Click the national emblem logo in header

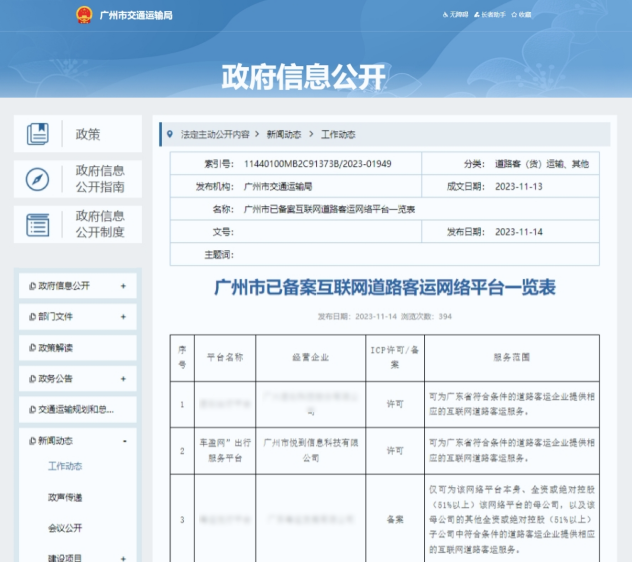[x=84, y=16]
